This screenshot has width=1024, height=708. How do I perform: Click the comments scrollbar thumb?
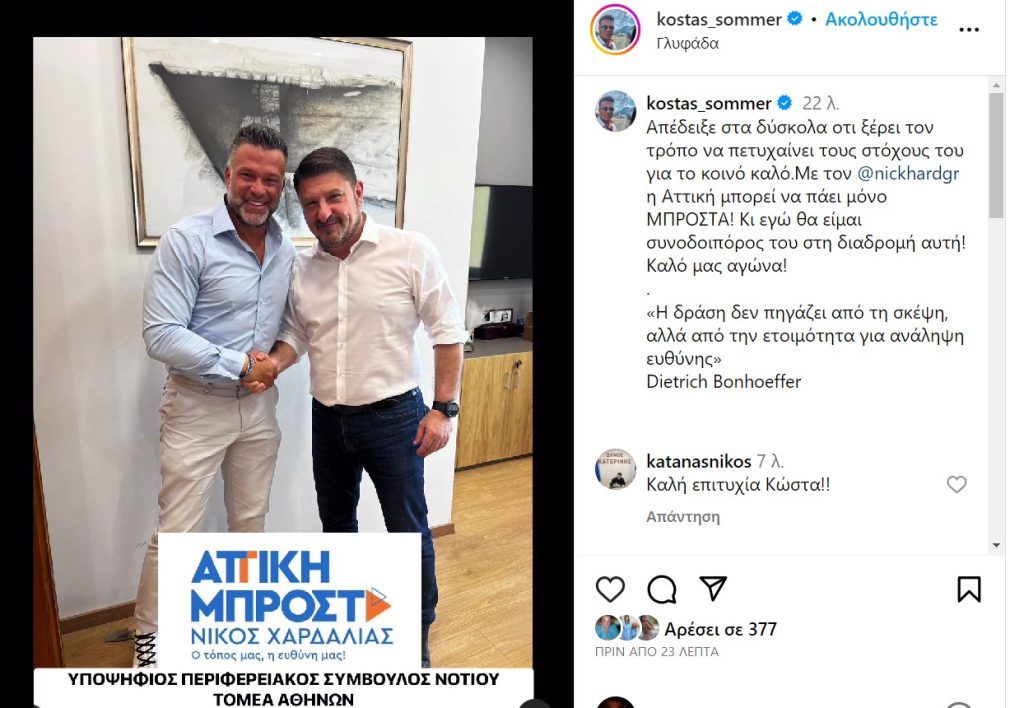pyautogui.click(x=996, y=155)
